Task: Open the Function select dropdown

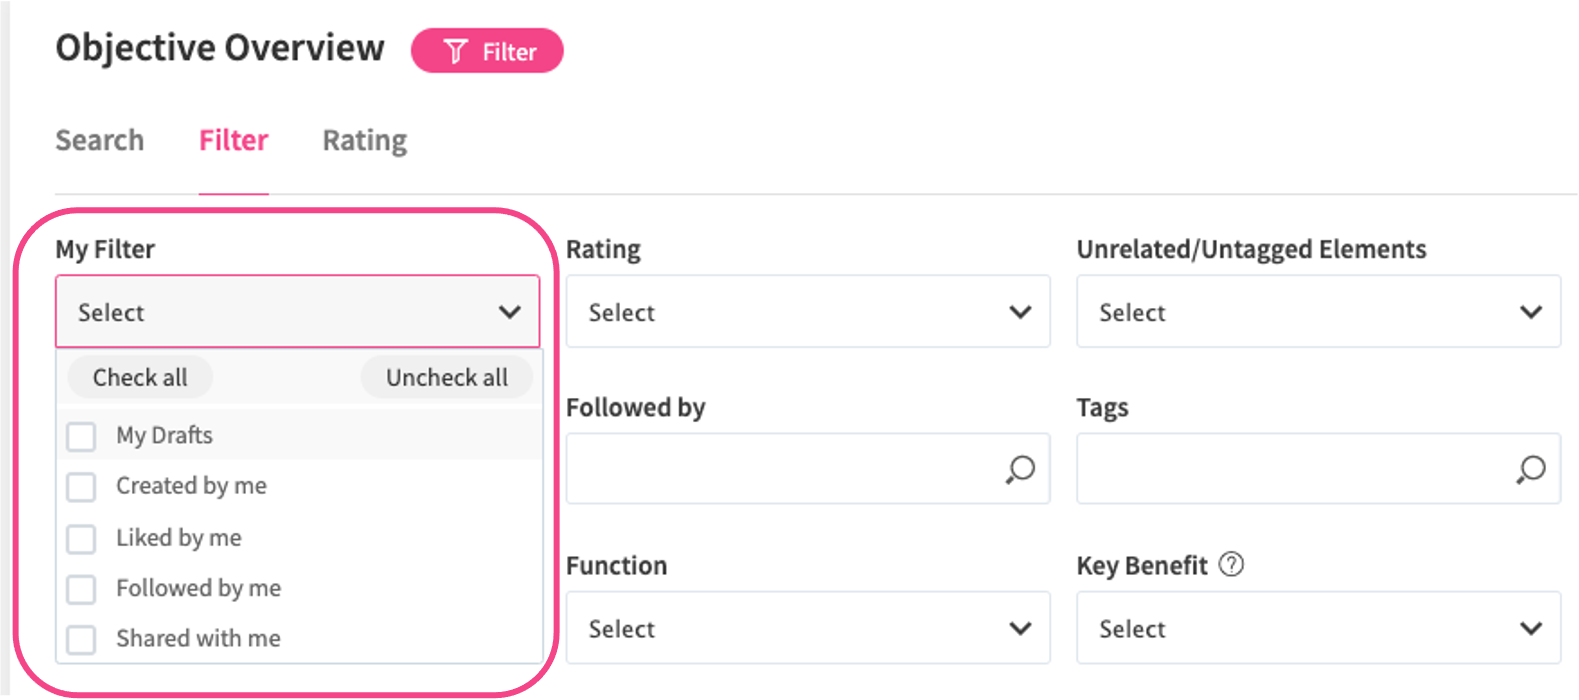Action: pyautogui.click(x=807, y=628)
